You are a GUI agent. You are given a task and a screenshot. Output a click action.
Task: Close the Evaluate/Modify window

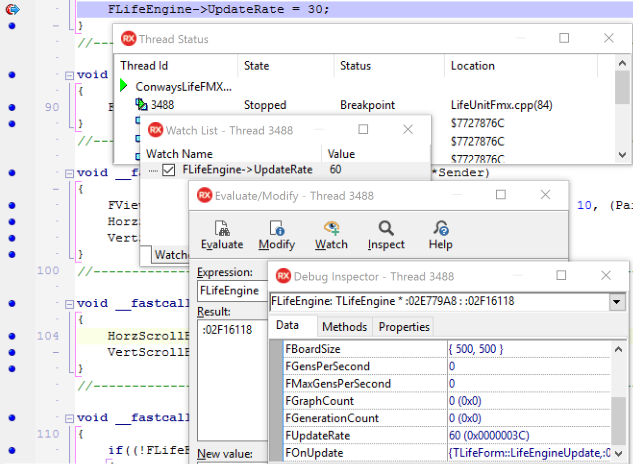[545, 195]
